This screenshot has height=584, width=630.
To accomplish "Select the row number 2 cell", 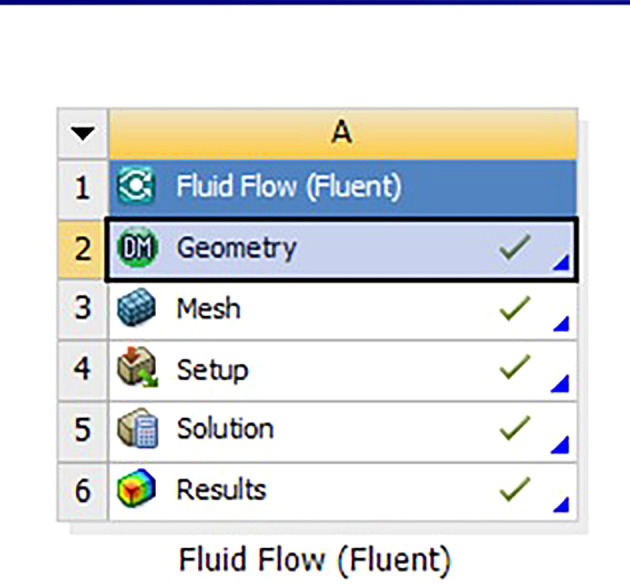I will coord(82,249).
